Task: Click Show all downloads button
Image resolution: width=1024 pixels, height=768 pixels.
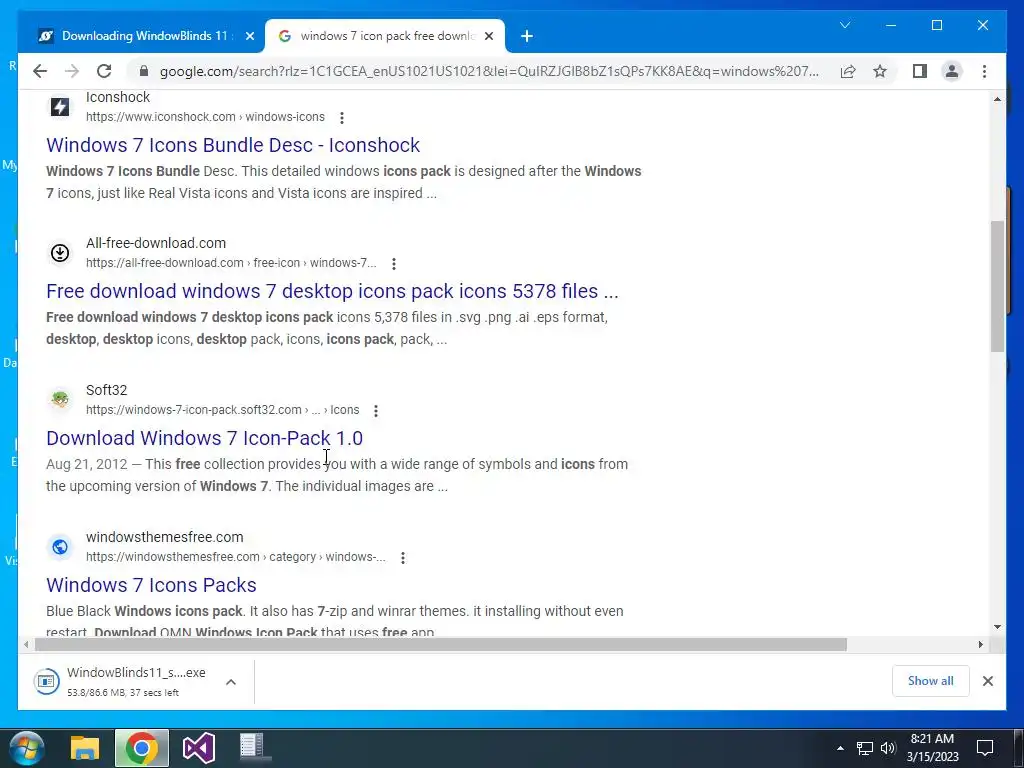Action: coord(930,681)
